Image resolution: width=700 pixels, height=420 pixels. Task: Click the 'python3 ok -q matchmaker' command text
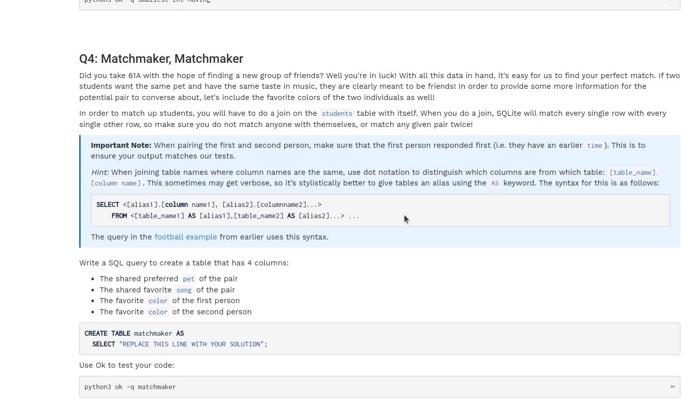click(130, 387)
